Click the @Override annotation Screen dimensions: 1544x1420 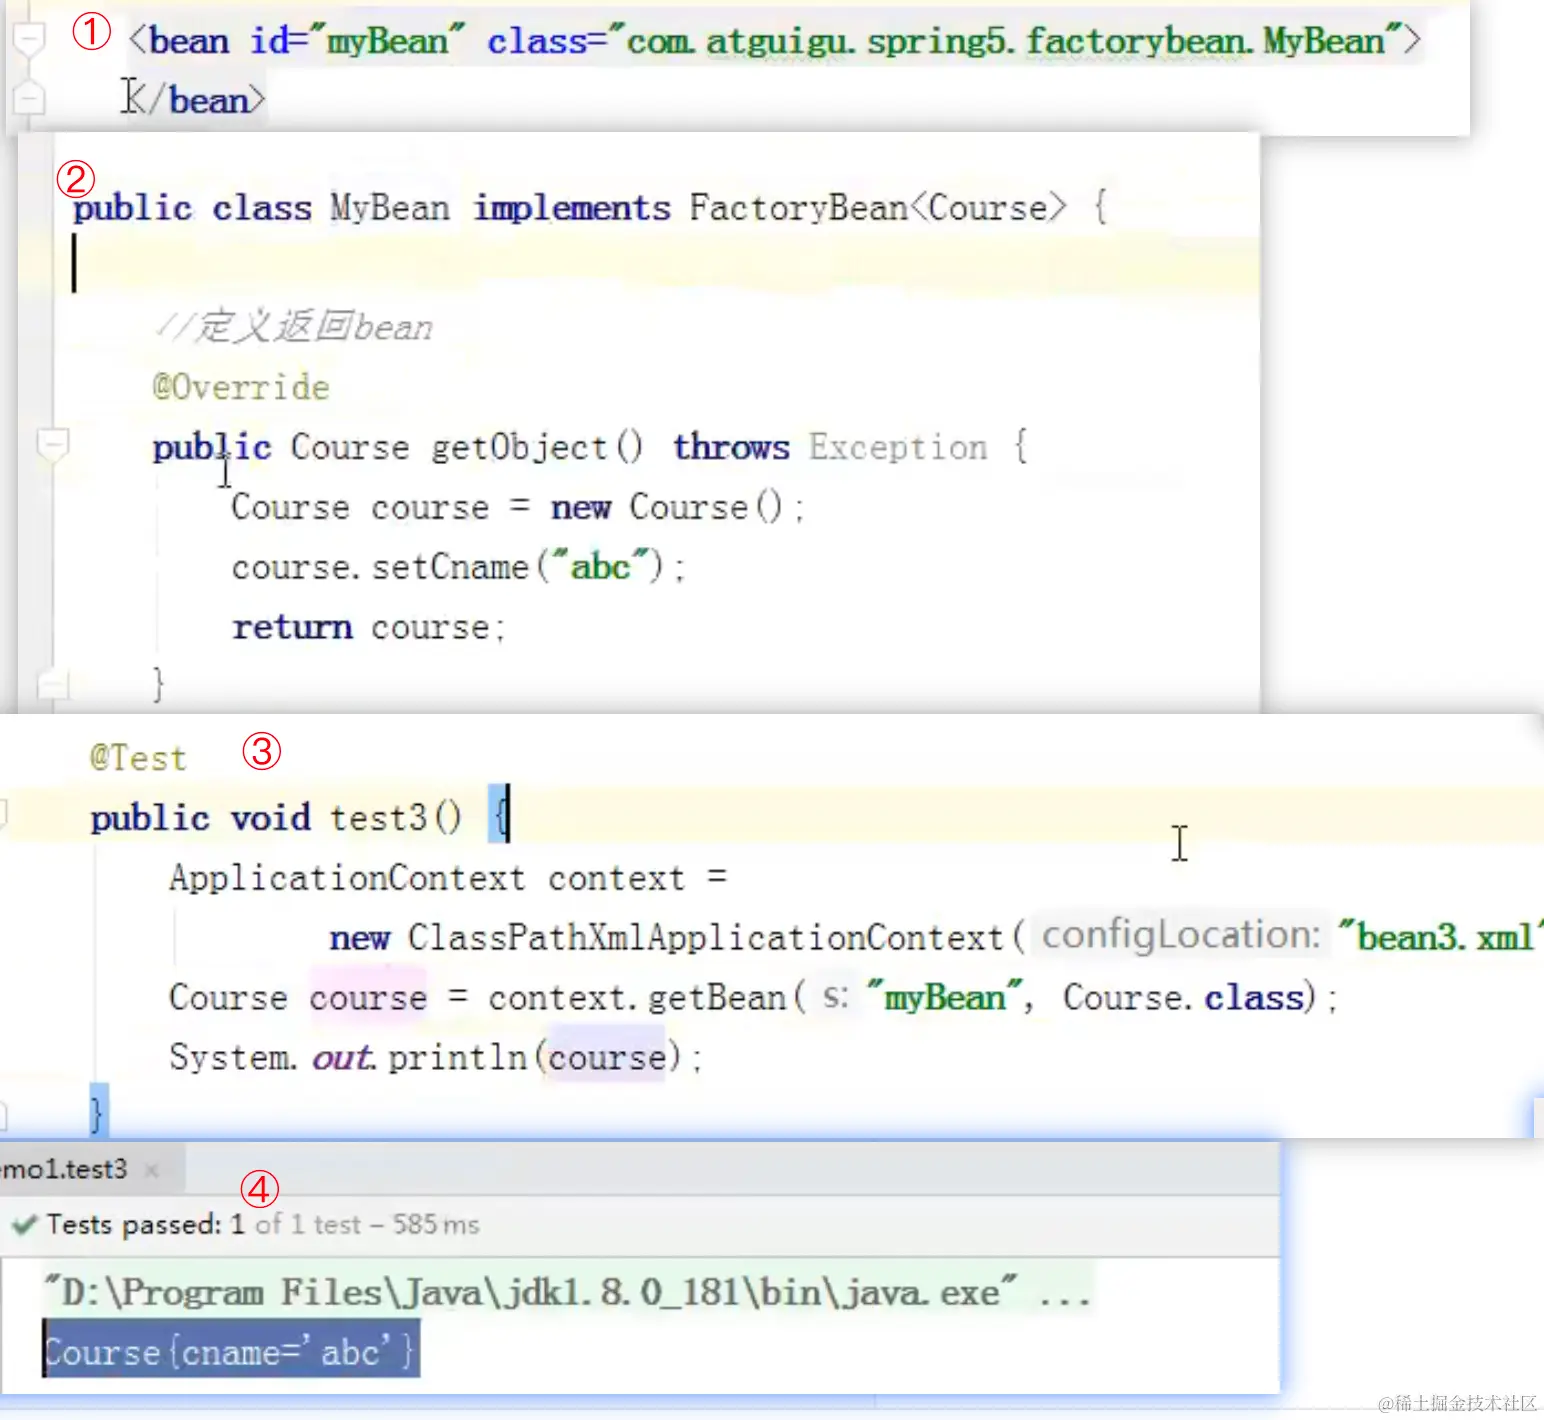click(241, 387)
